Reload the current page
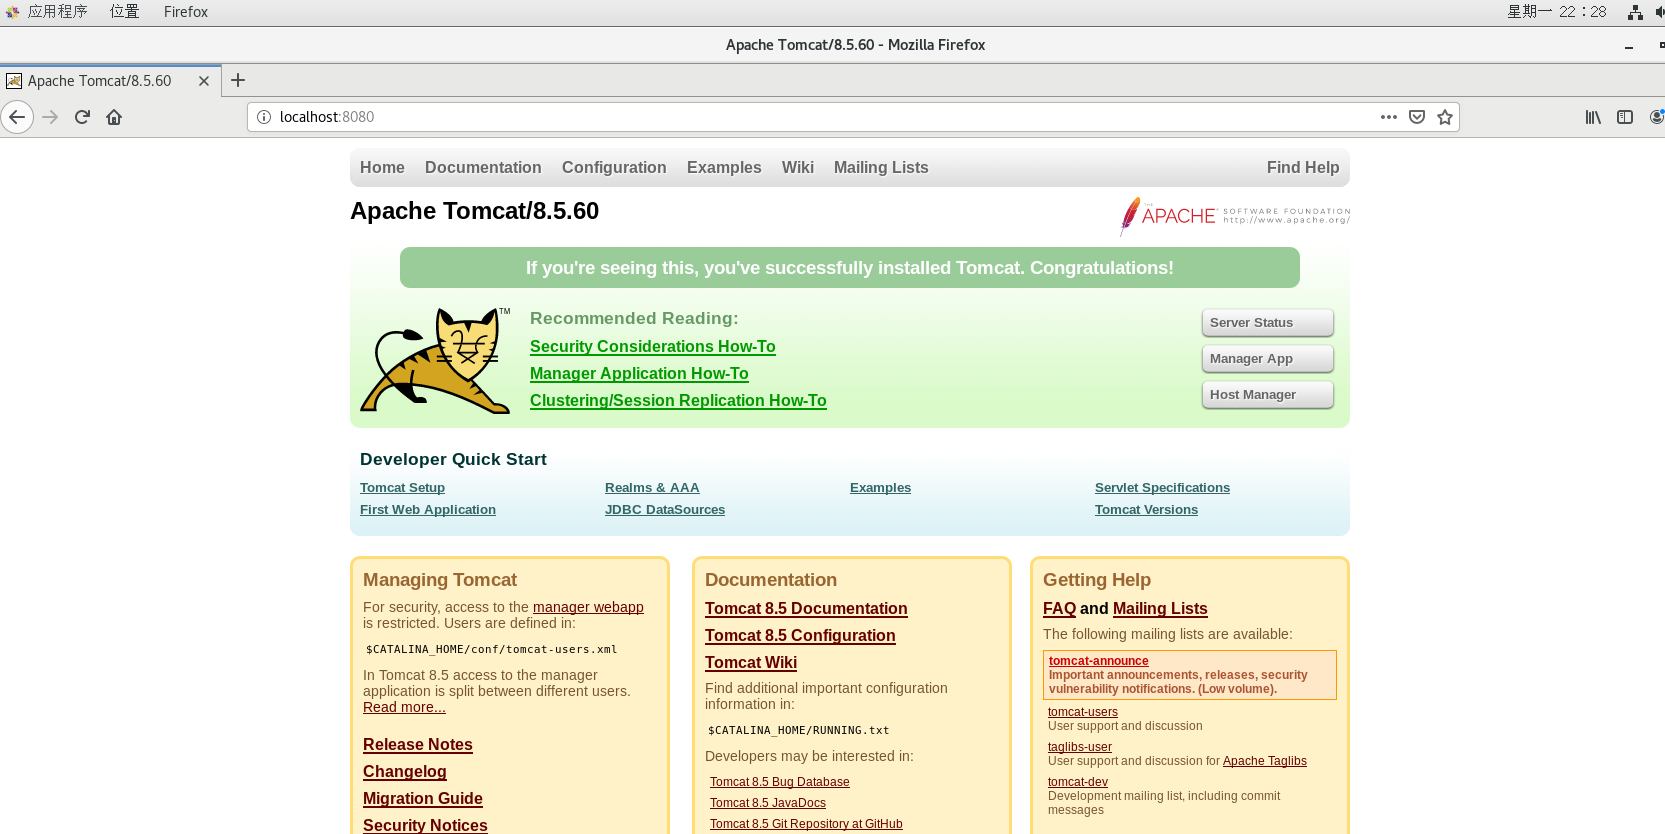The image size is (1665, 834). click(83, 117)
